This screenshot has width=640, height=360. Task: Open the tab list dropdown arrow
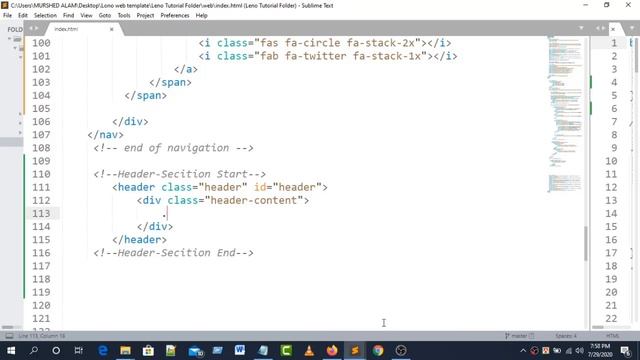click(x=581, y=28)
